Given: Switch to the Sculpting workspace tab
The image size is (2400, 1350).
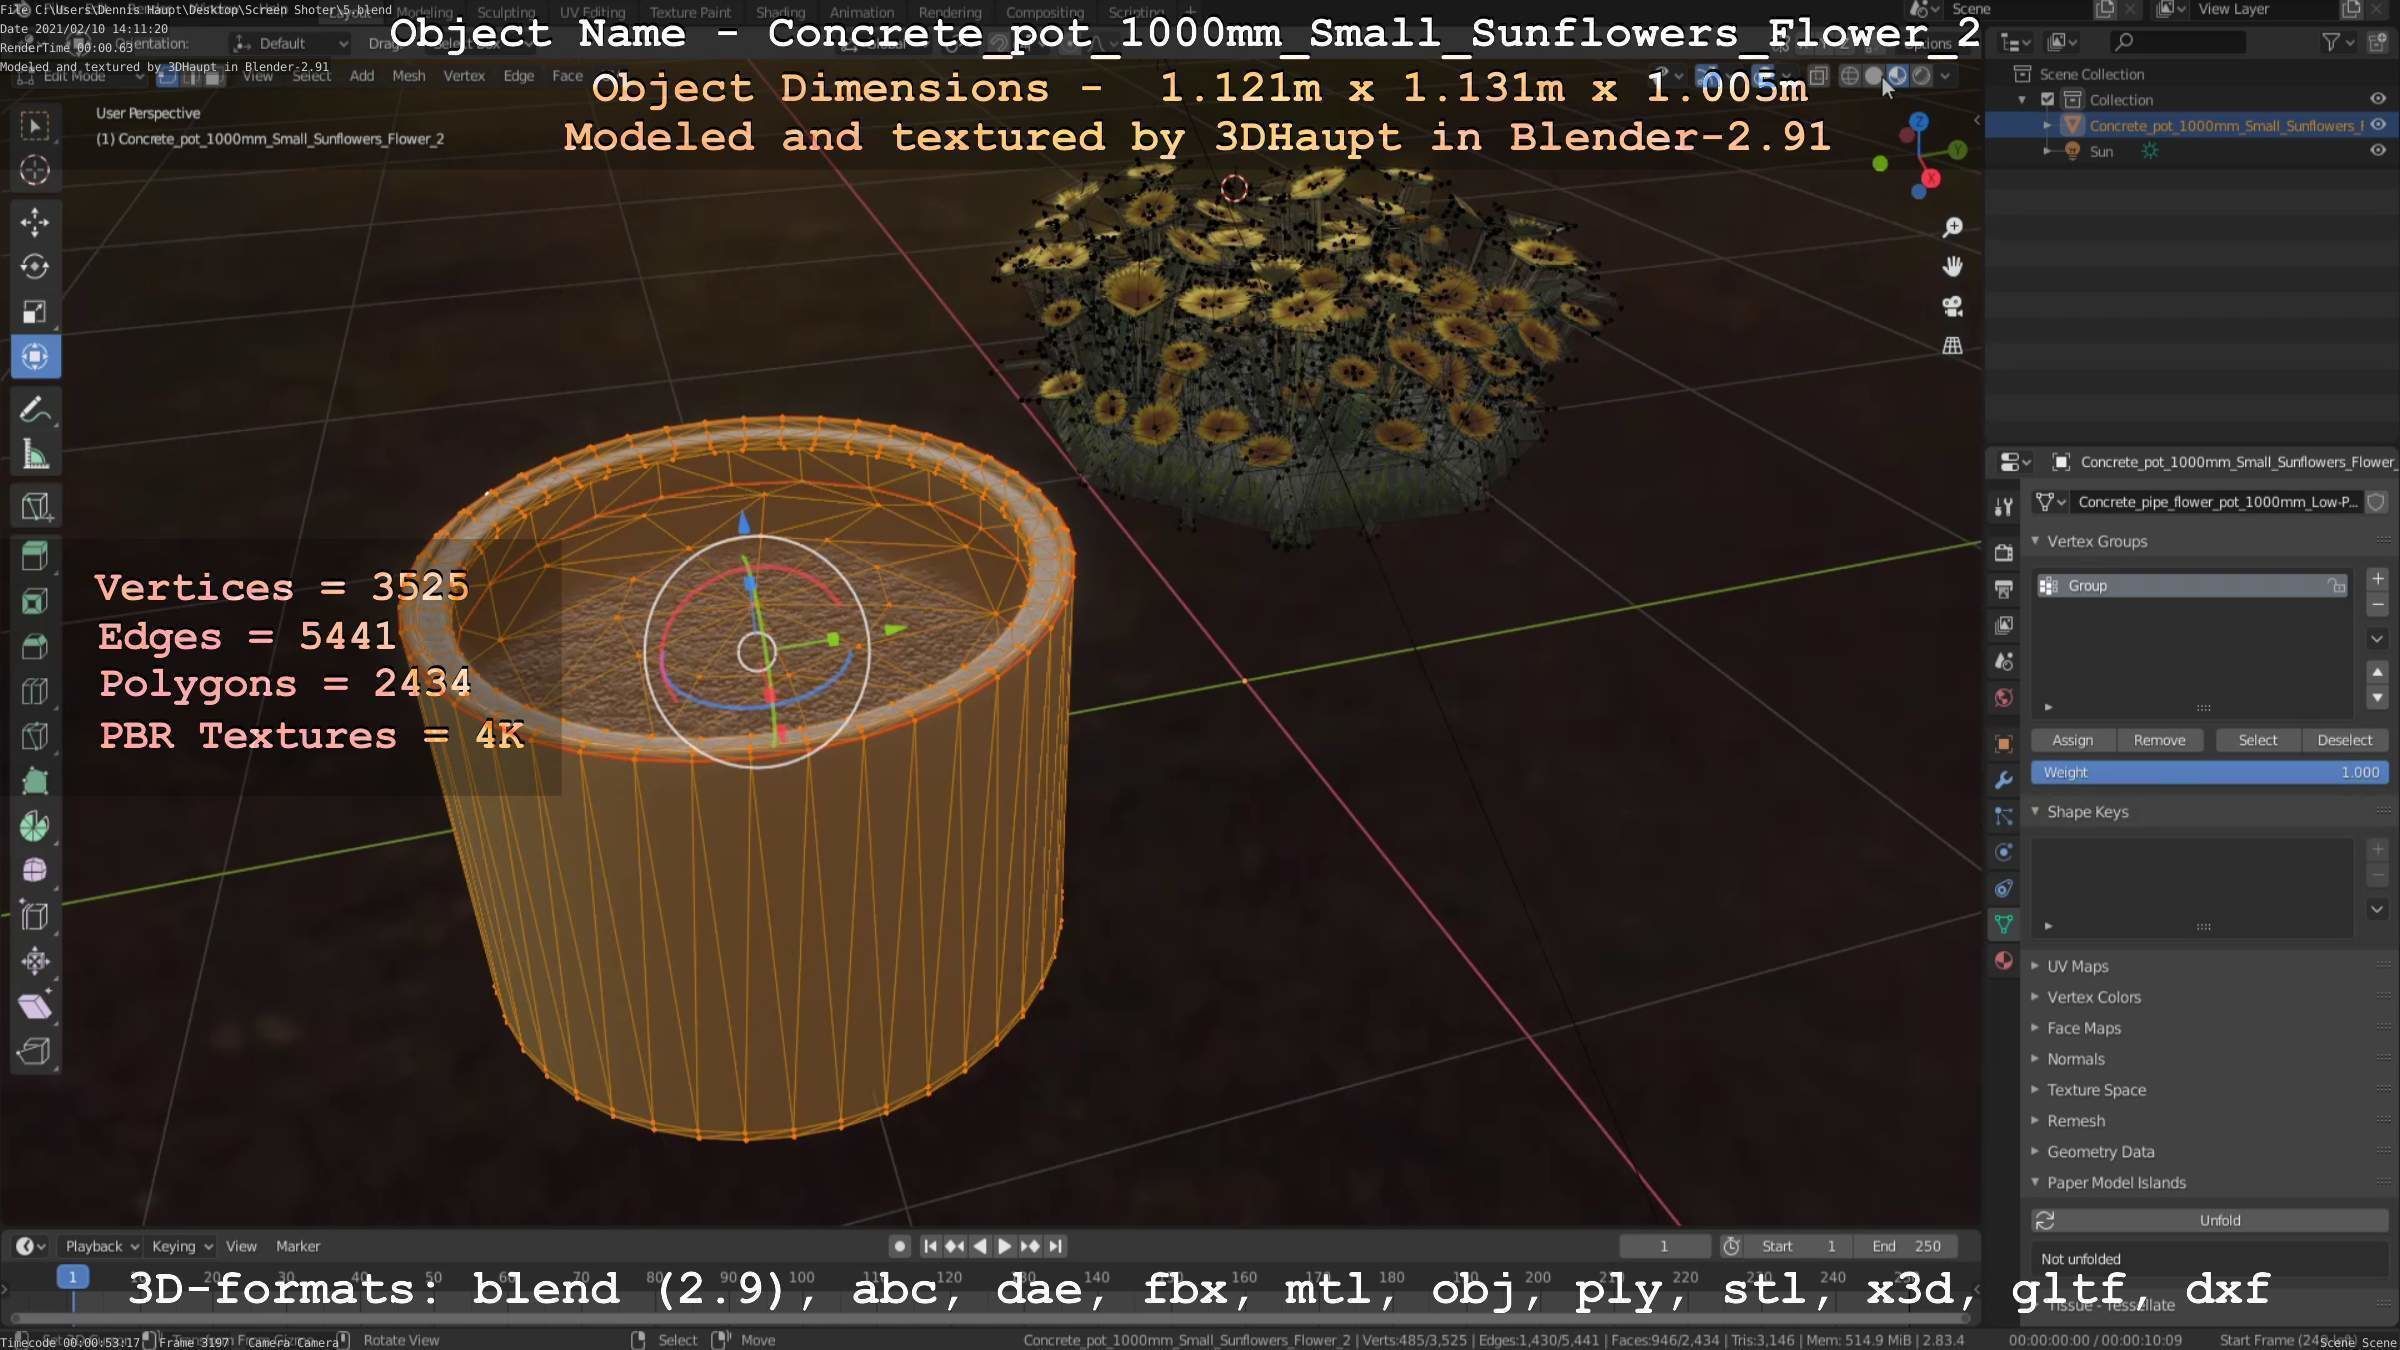Looking at the screenshot, I should pyautogui.click(x=506, y=12).
